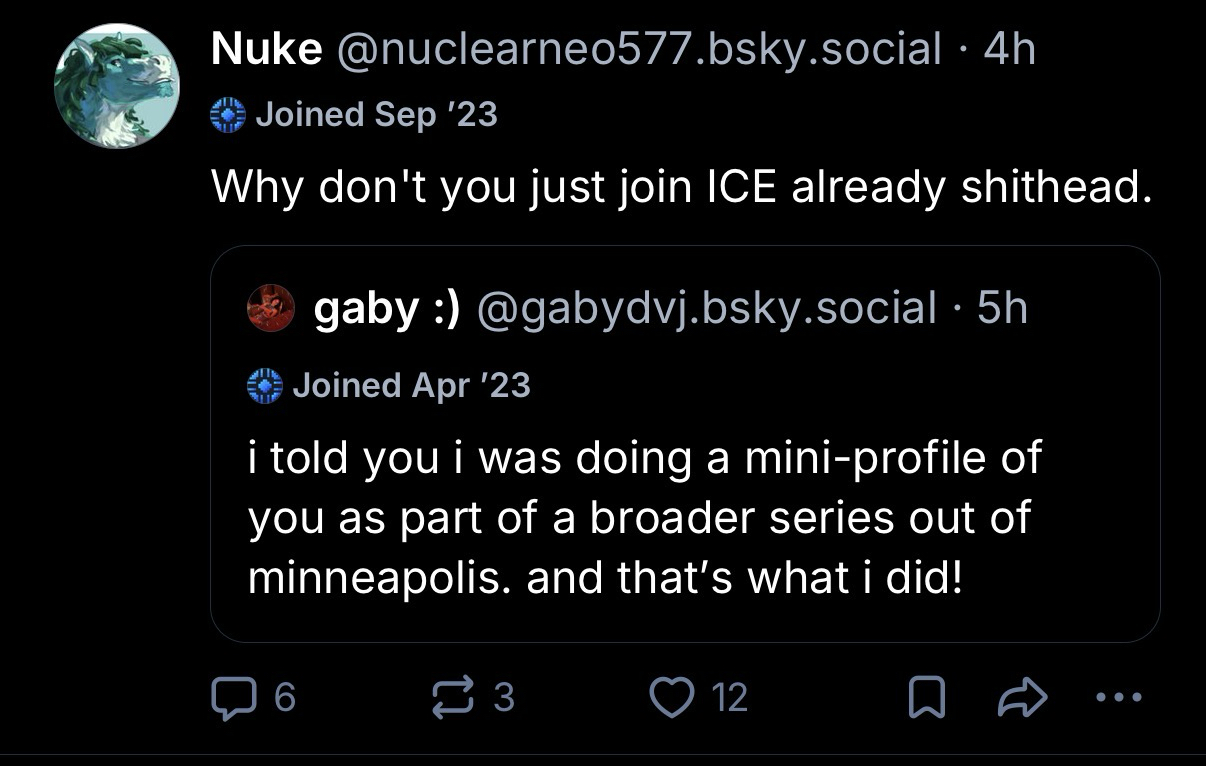Open the gaby :) display name
Viewport: 1206px width, 766px height.
387,309
